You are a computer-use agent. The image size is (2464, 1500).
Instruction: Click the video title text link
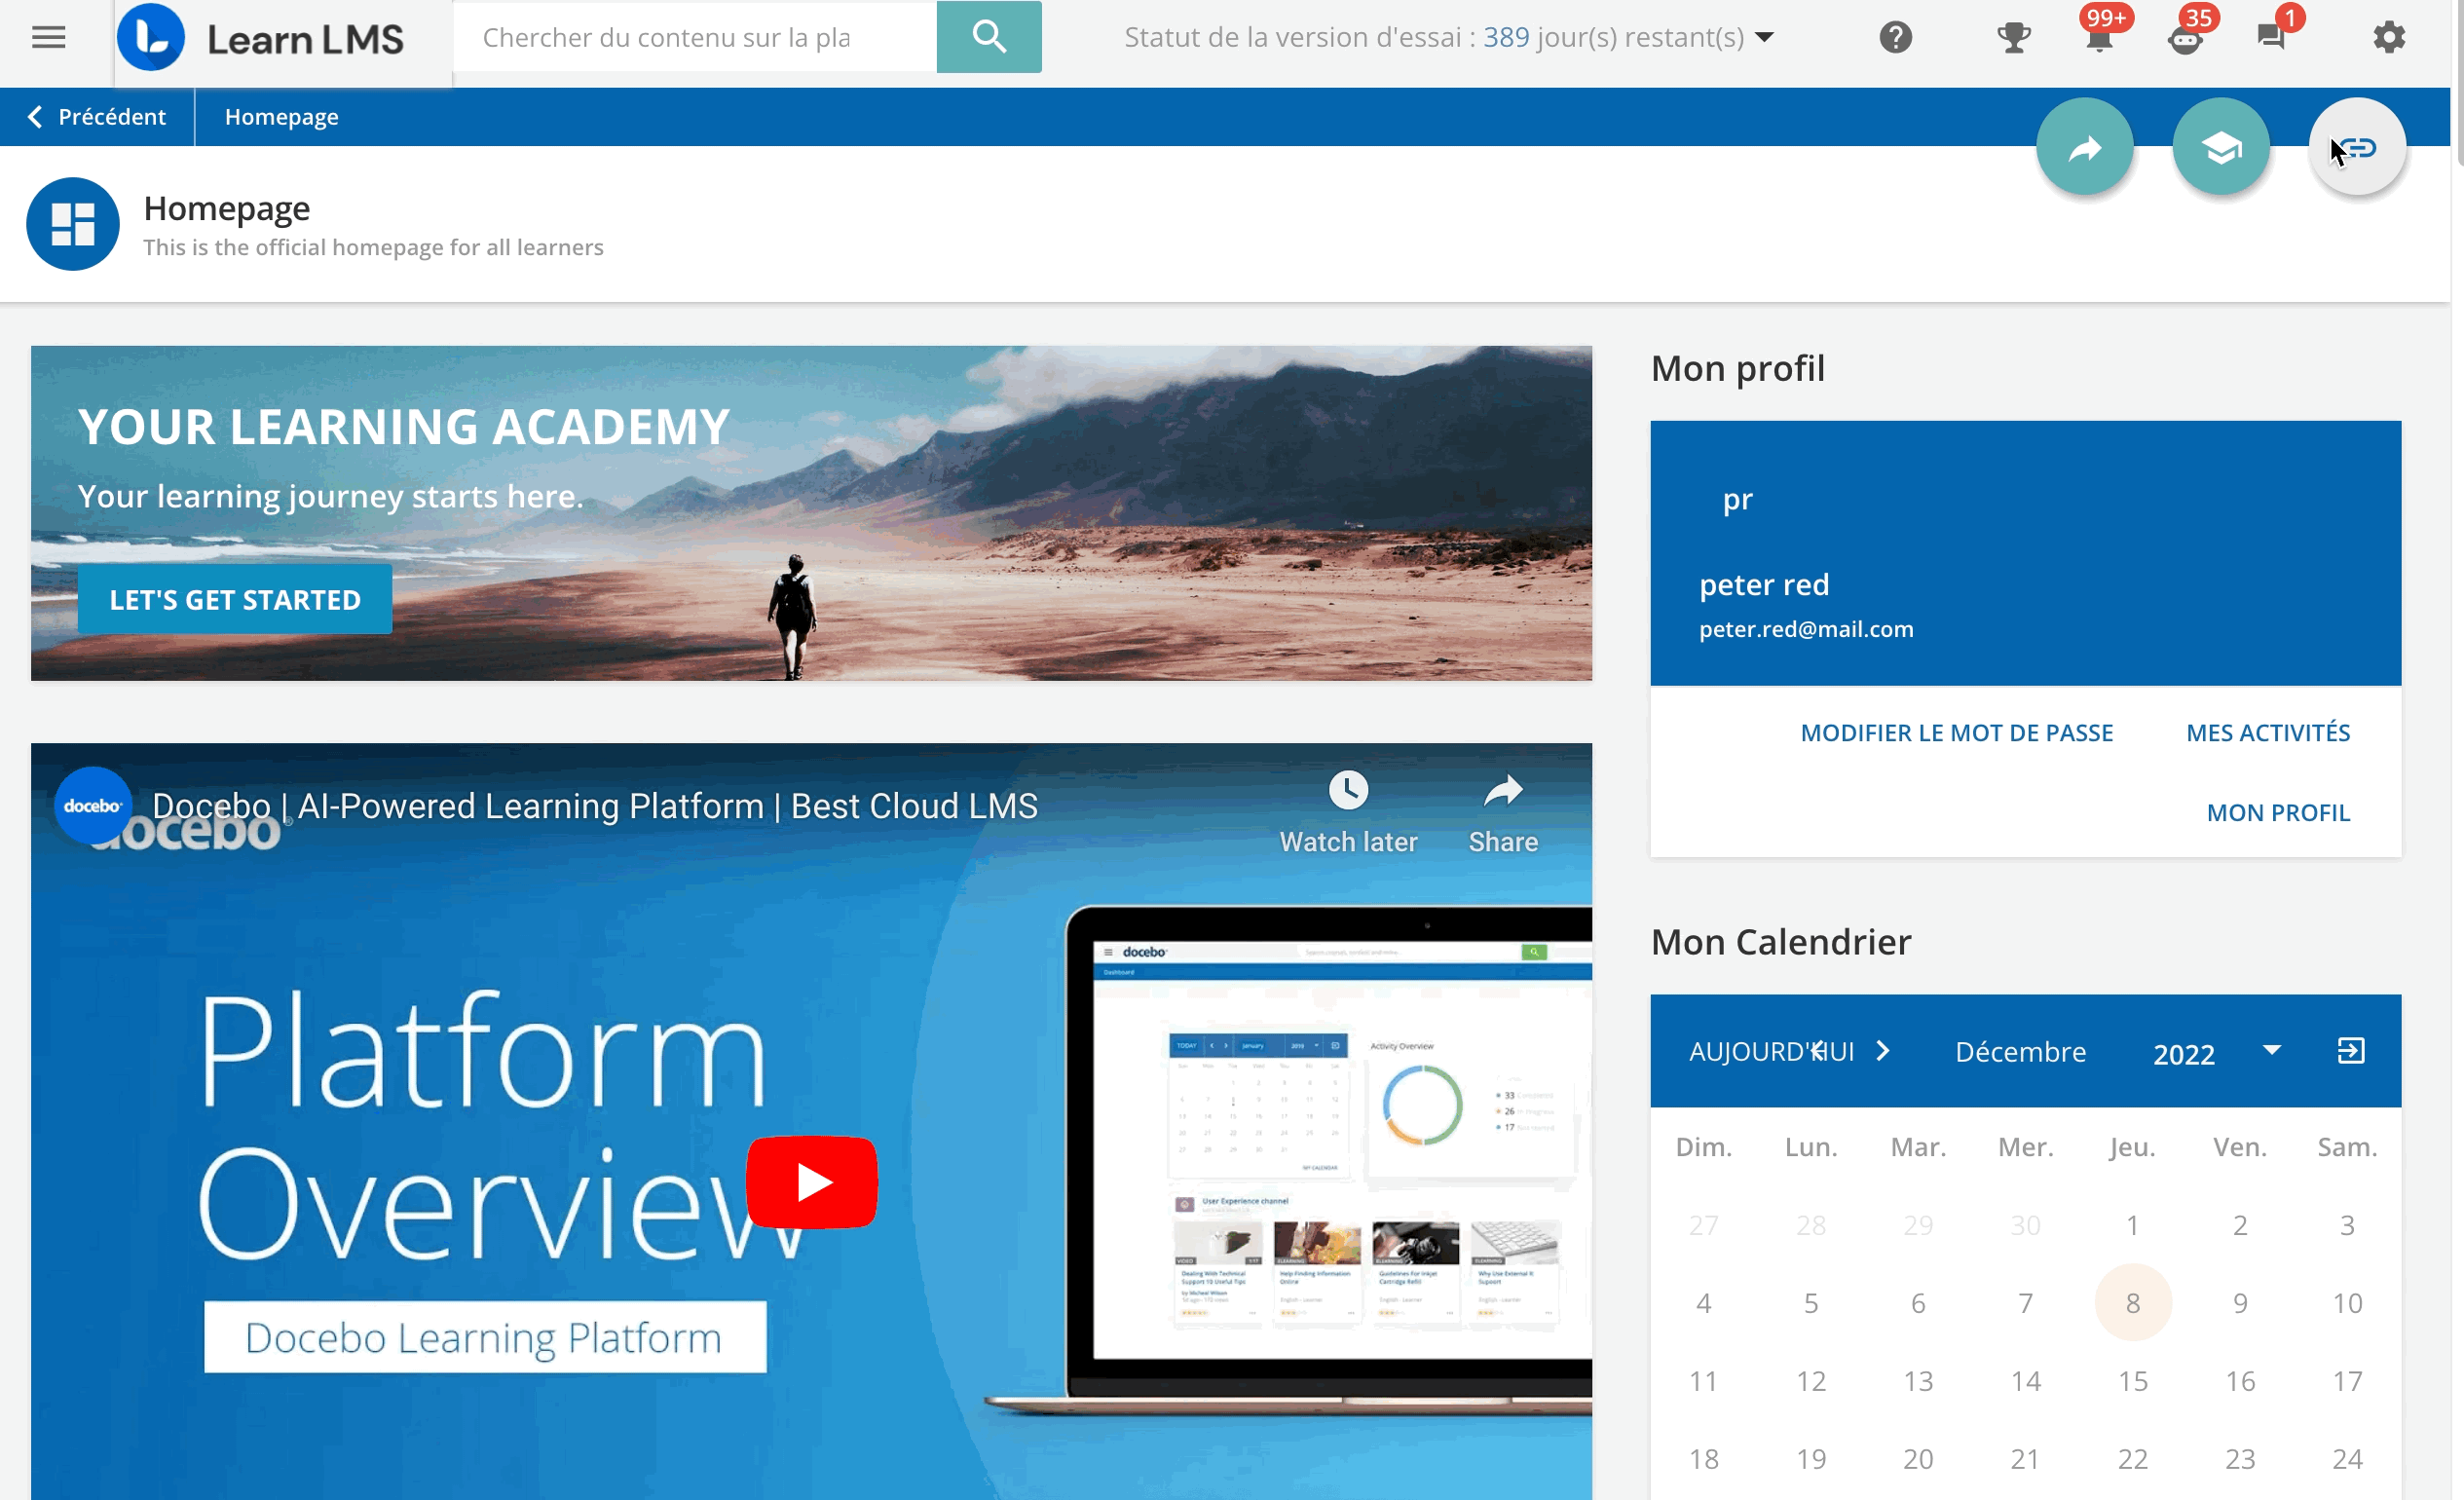pos(594,806)
